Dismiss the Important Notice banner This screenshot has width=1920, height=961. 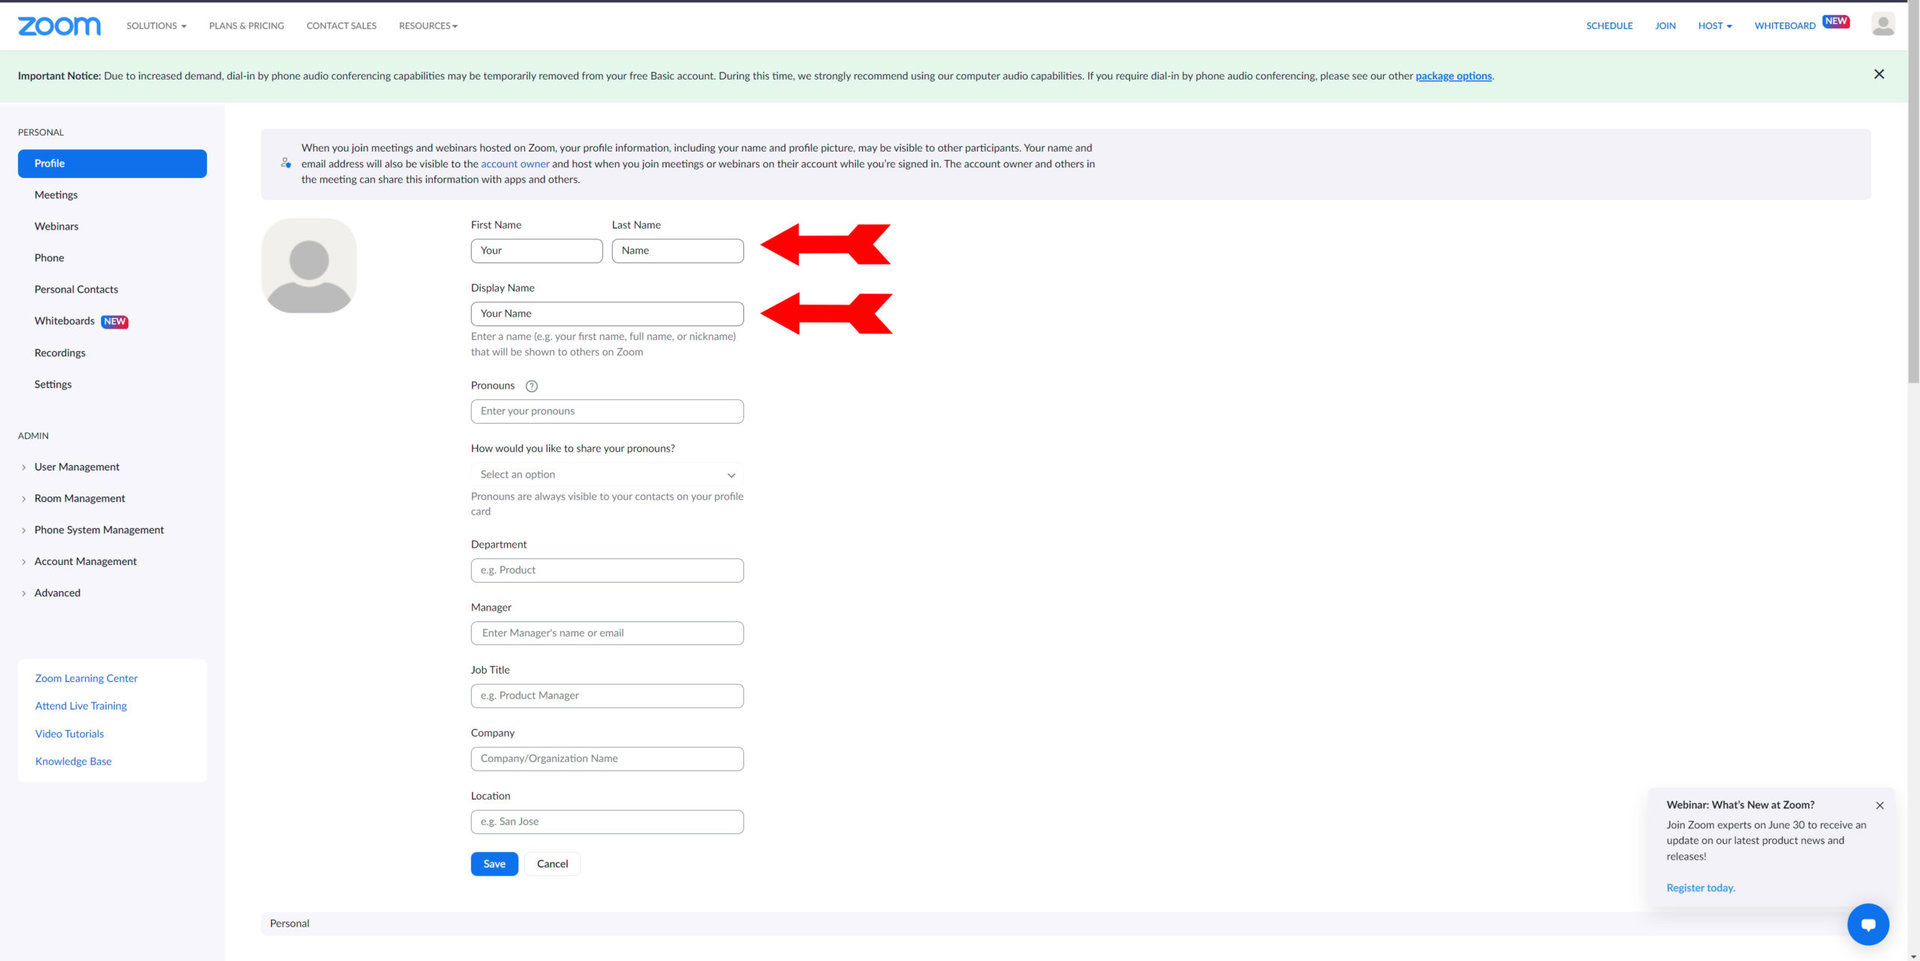click(1879, 74)
